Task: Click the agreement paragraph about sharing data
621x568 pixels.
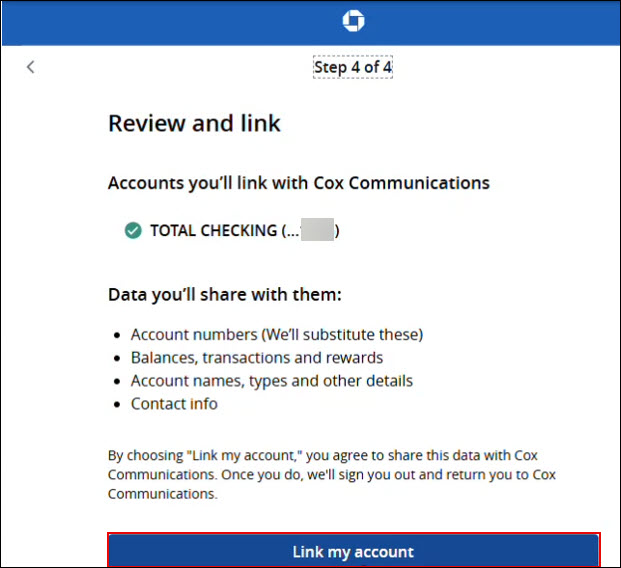Action: pyautogui.click(x=332, y=475)
